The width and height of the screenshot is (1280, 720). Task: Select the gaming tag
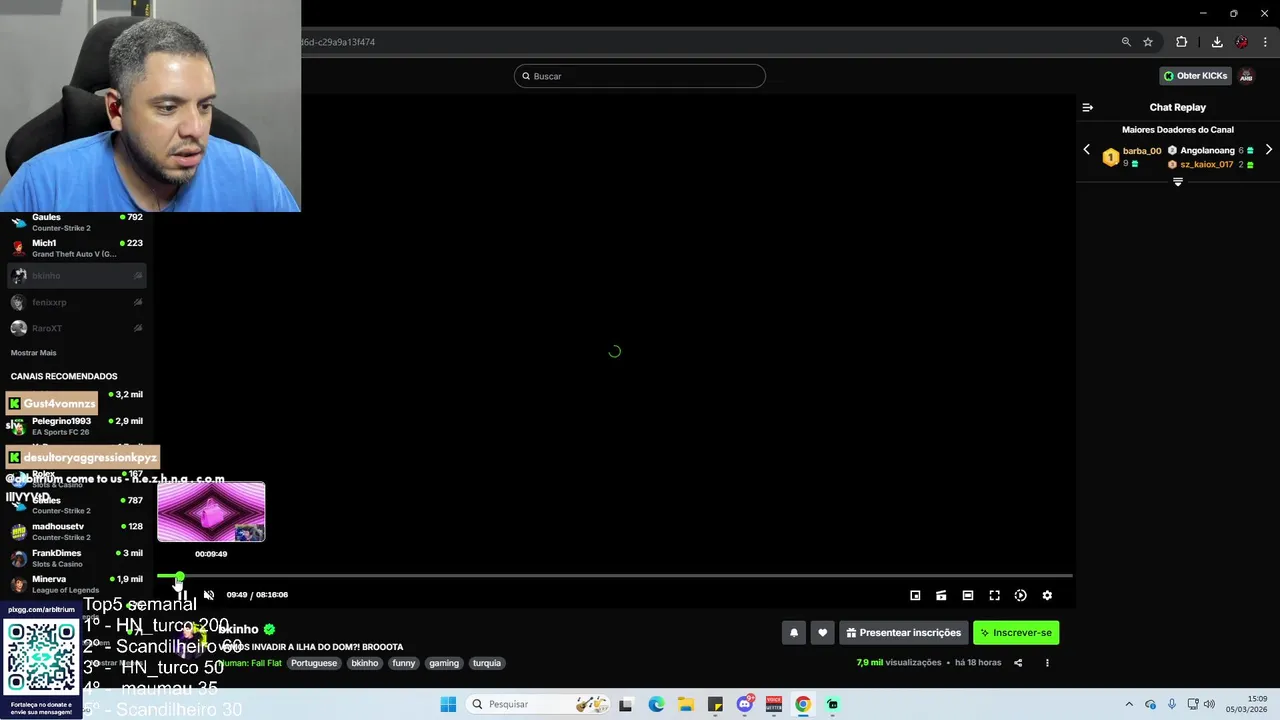444,663
